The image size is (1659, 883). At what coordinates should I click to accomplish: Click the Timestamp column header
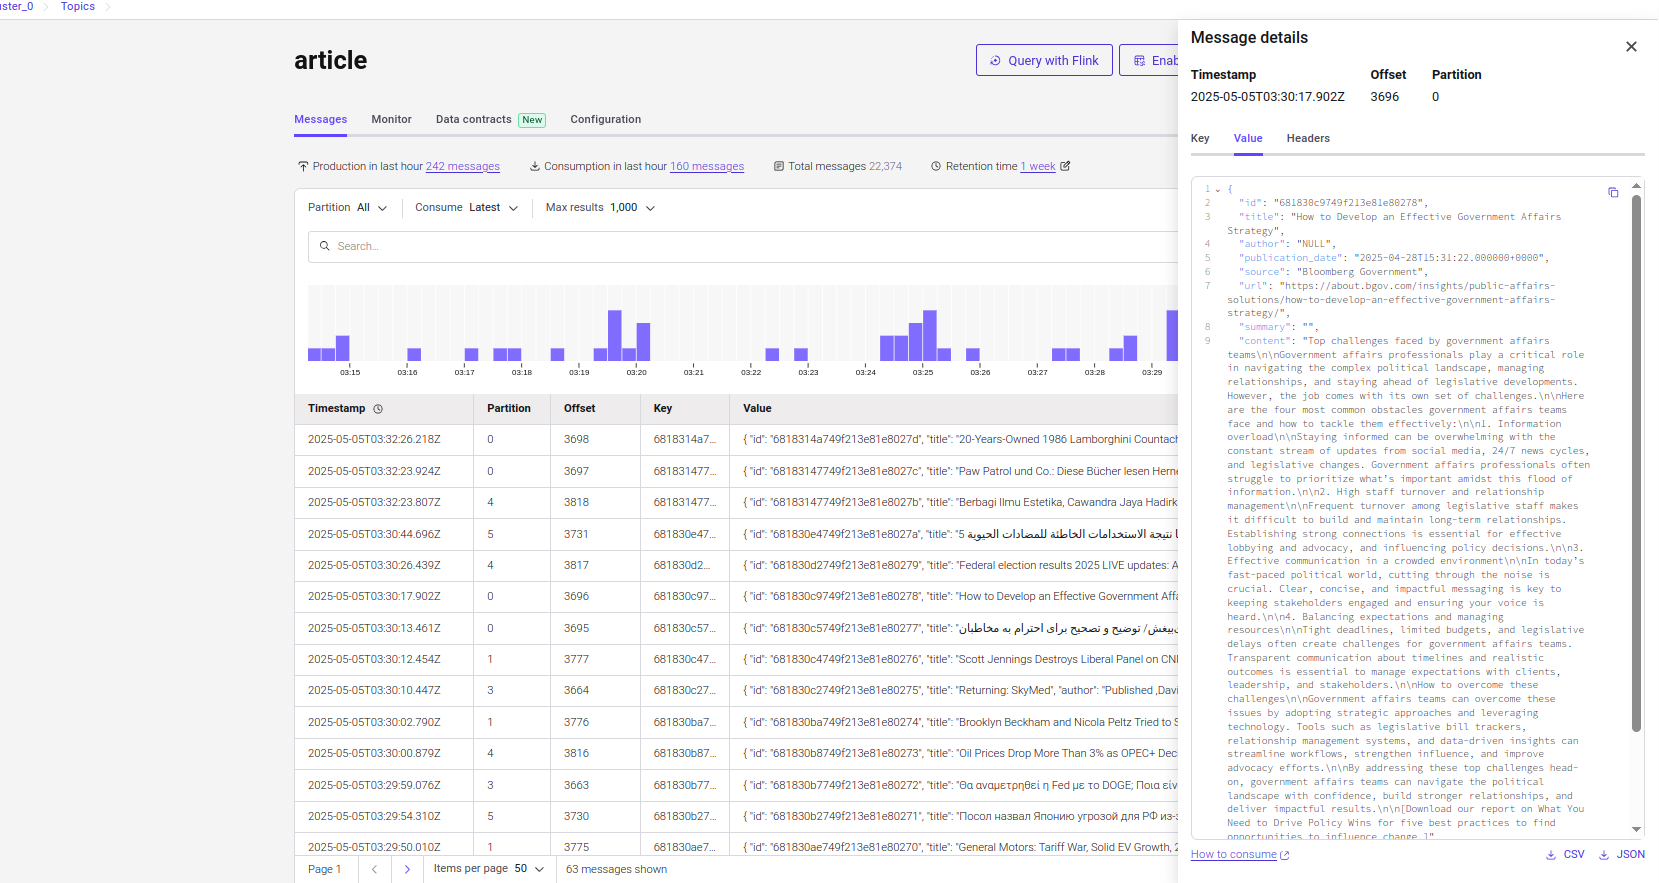(x=336, y=409)
